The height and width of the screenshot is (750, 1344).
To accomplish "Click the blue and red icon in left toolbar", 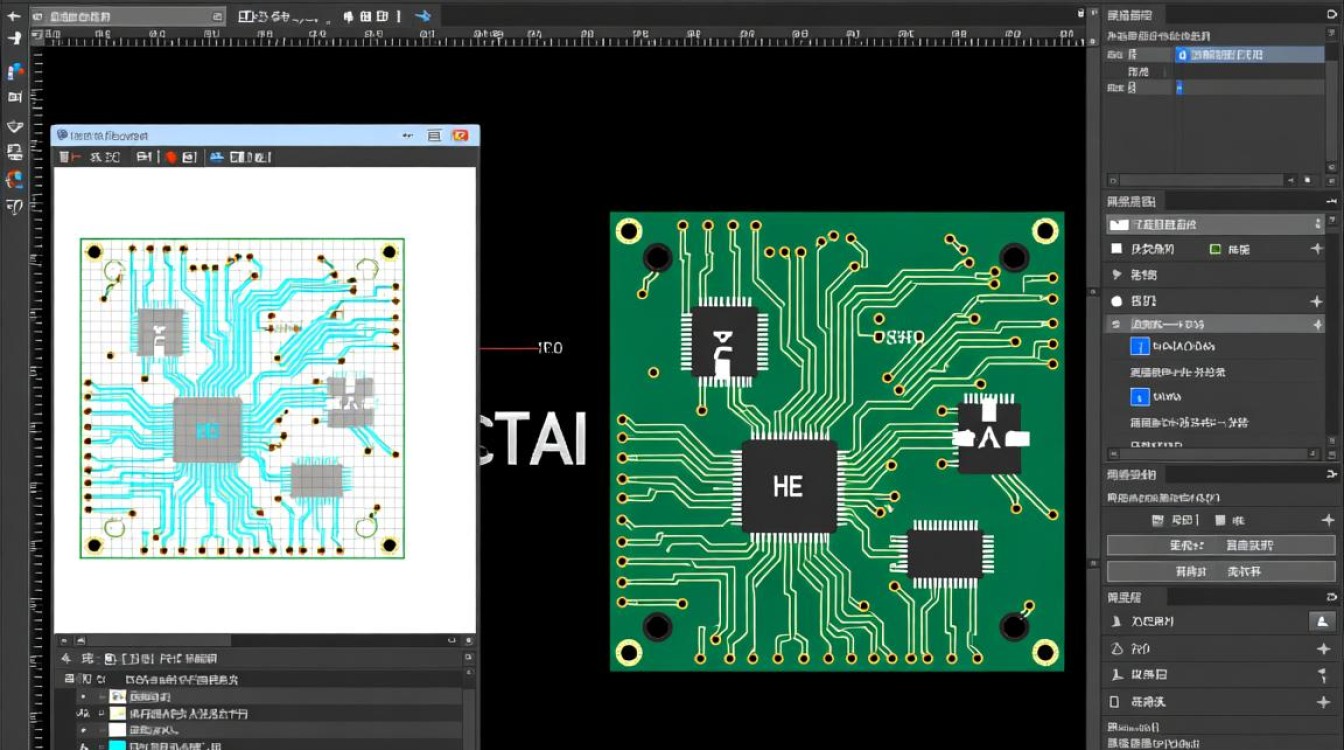I will point(15,72).
